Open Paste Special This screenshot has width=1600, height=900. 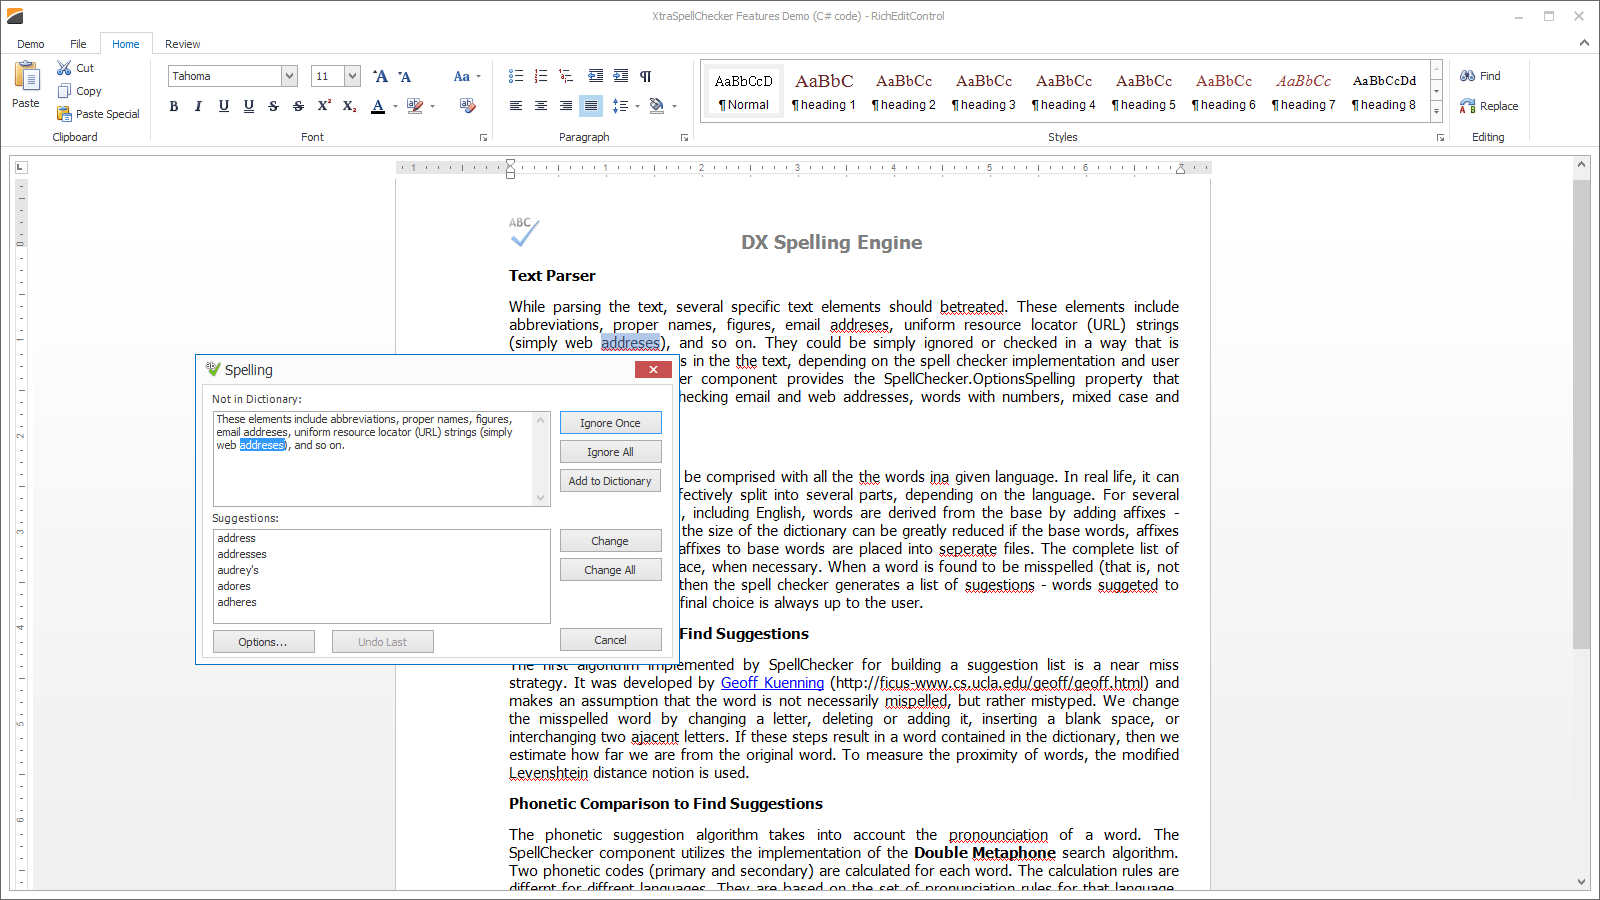(x=98, y=114)
